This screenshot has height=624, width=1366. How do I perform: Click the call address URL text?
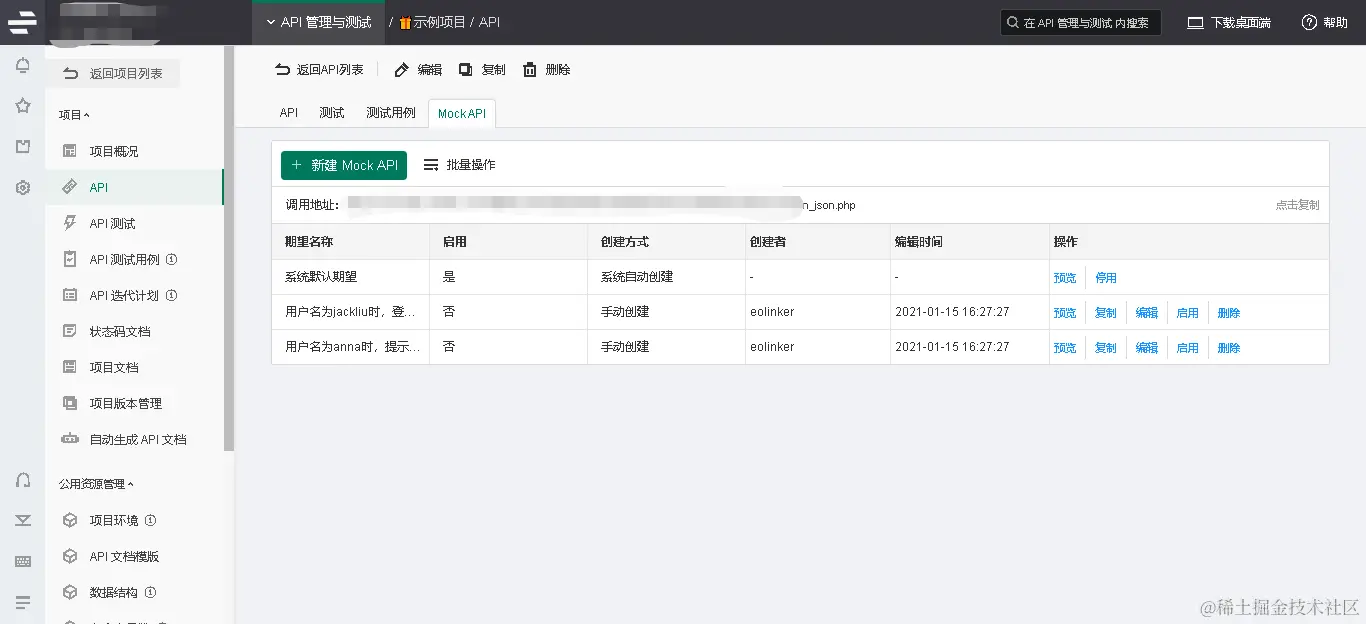point(600,205)
